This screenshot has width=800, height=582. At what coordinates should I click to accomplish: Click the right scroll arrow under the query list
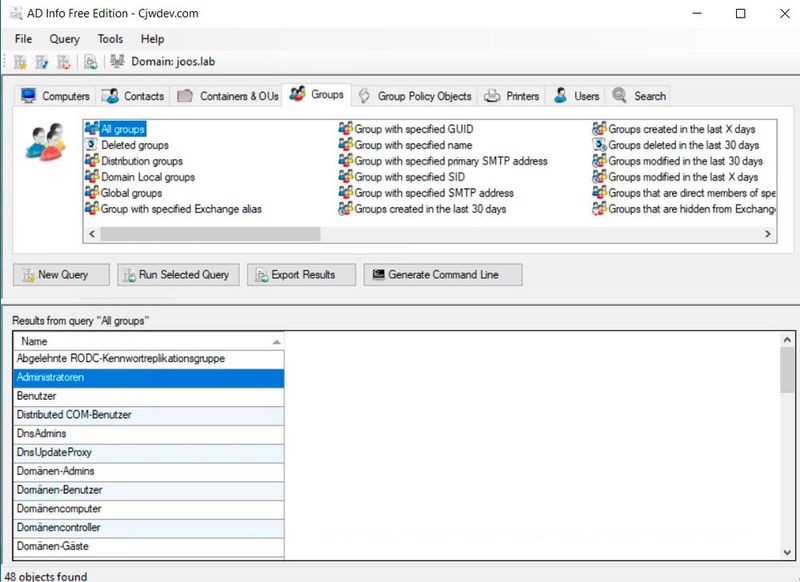pyautogui.click(x=768, y=233)
